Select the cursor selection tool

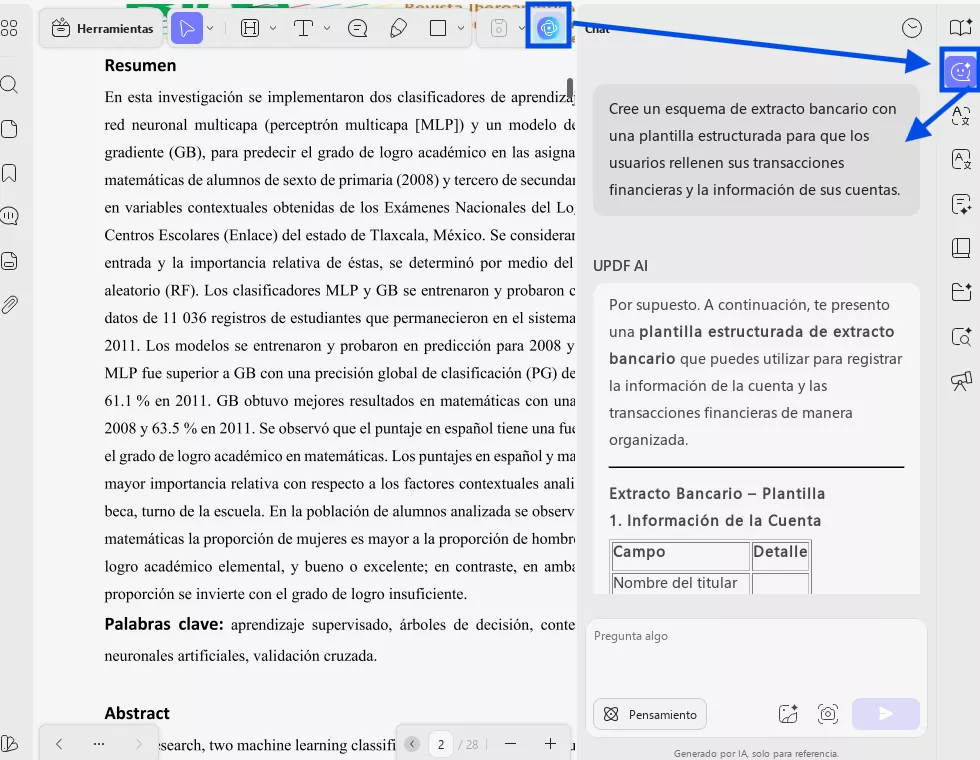(x=187, y=28)
